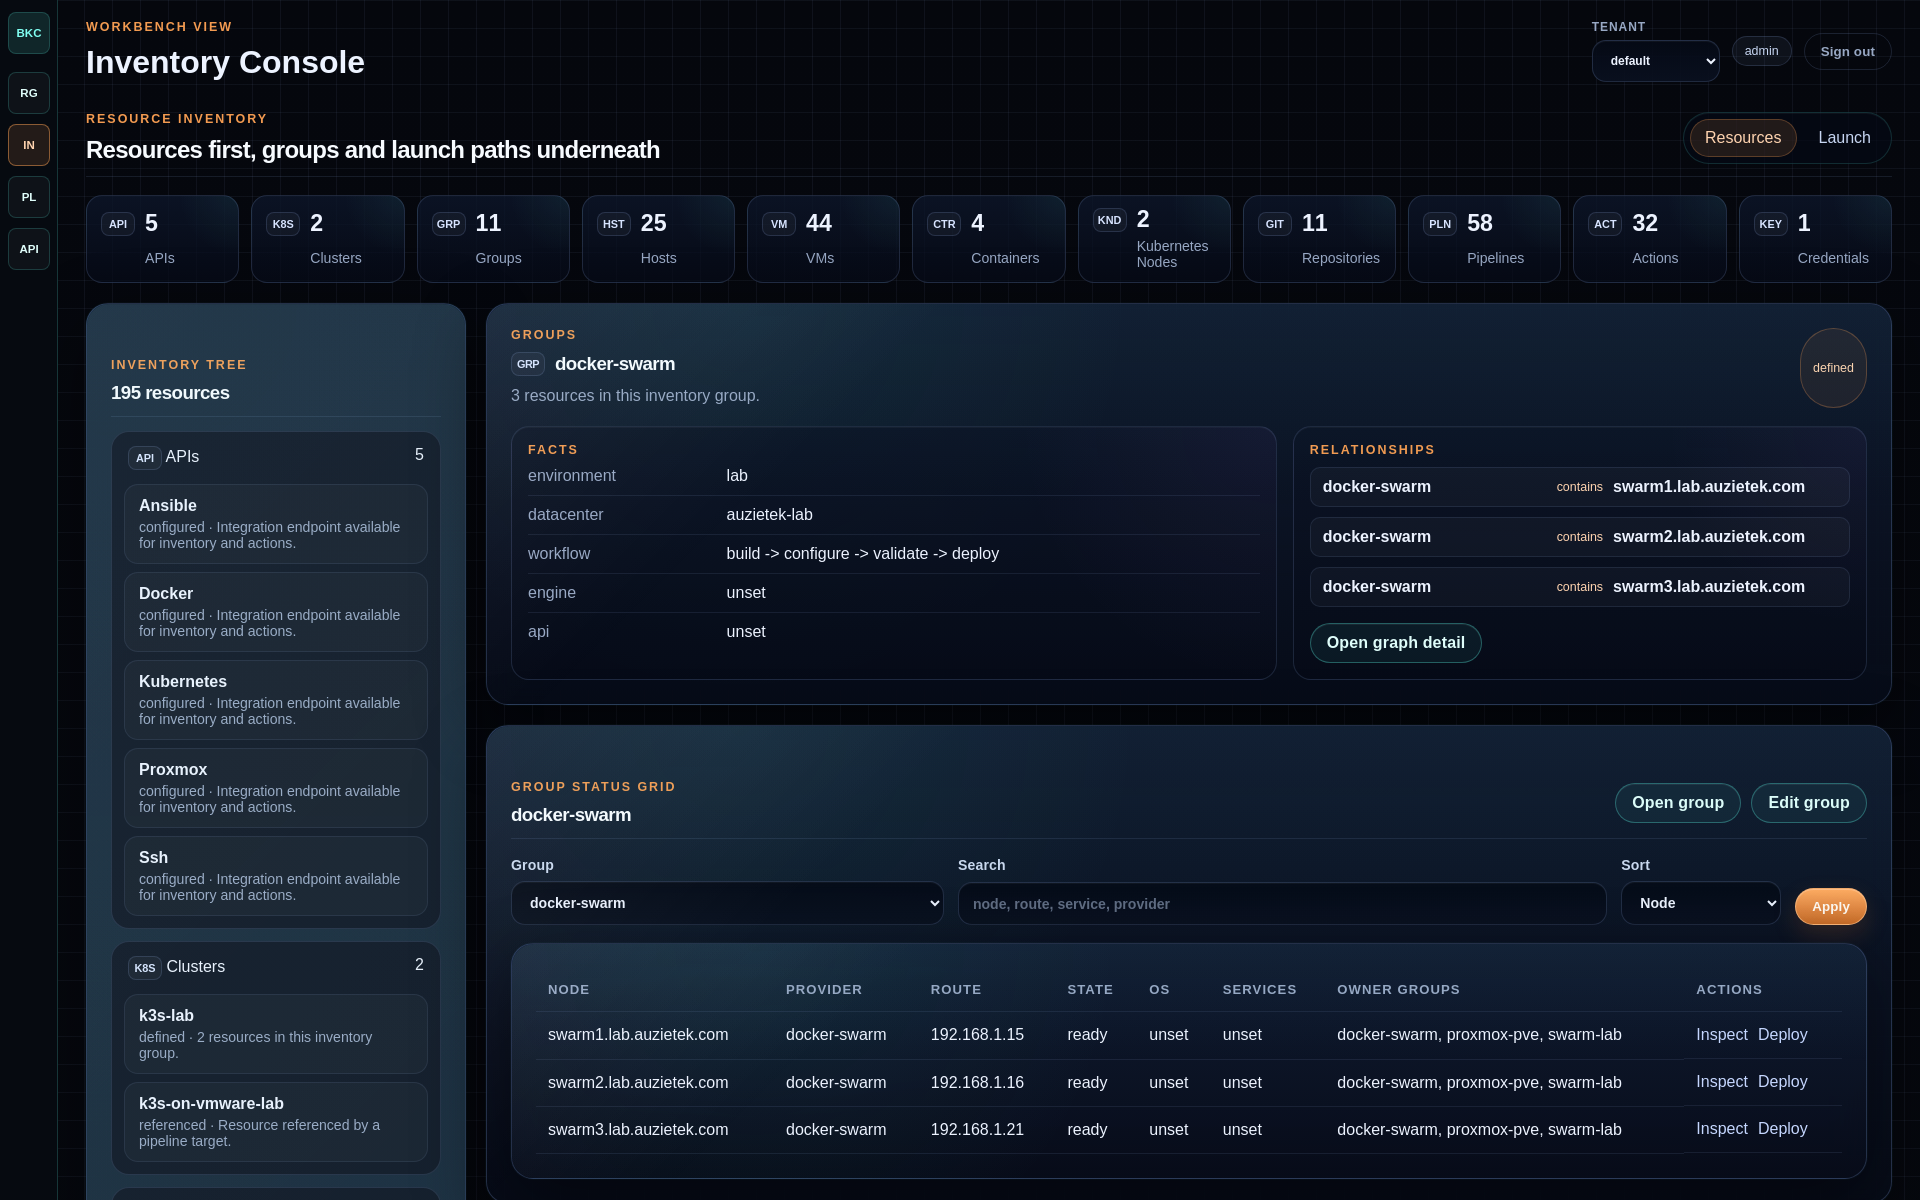Click NODE column header

568,990
